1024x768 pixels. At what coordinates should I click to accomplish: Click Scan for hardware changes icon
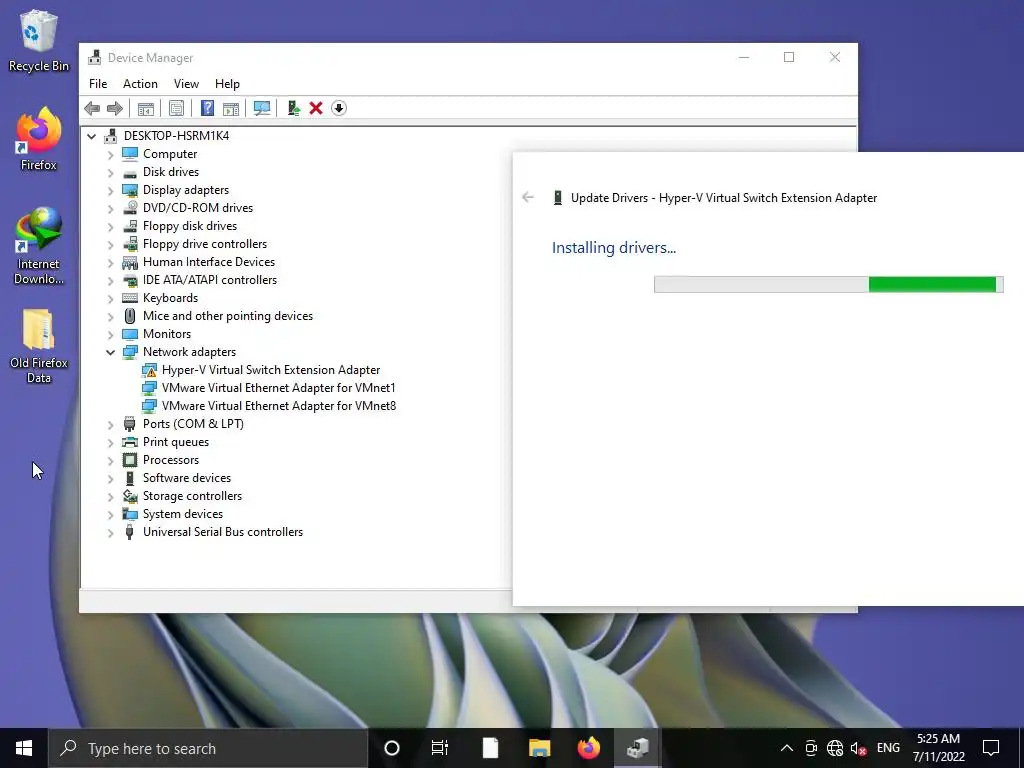point(262,108)
